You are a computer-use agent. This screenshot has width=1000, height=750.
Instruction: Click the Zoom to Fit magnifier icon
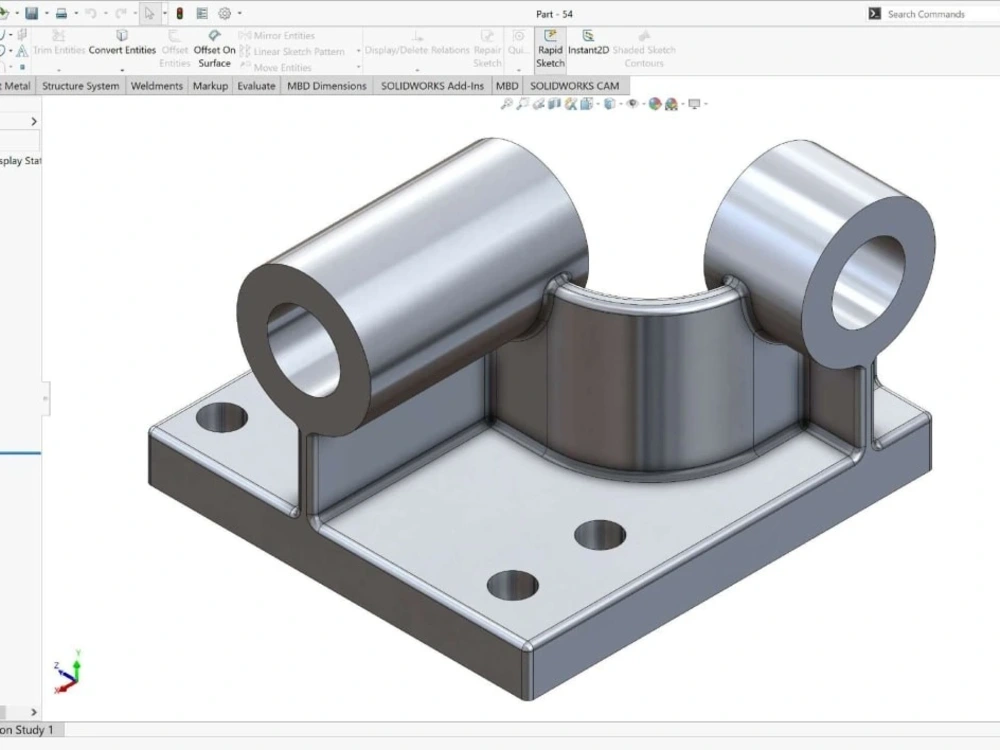click(x=506, y=103)
